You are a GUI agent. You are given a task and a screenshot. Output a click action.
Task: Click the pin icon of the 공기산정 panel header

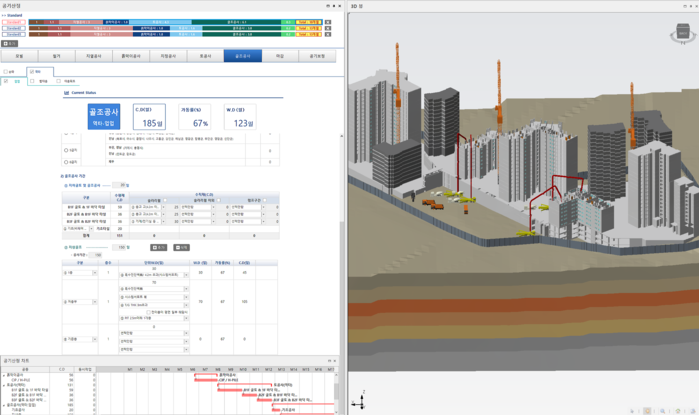click(x=334, y=6)
